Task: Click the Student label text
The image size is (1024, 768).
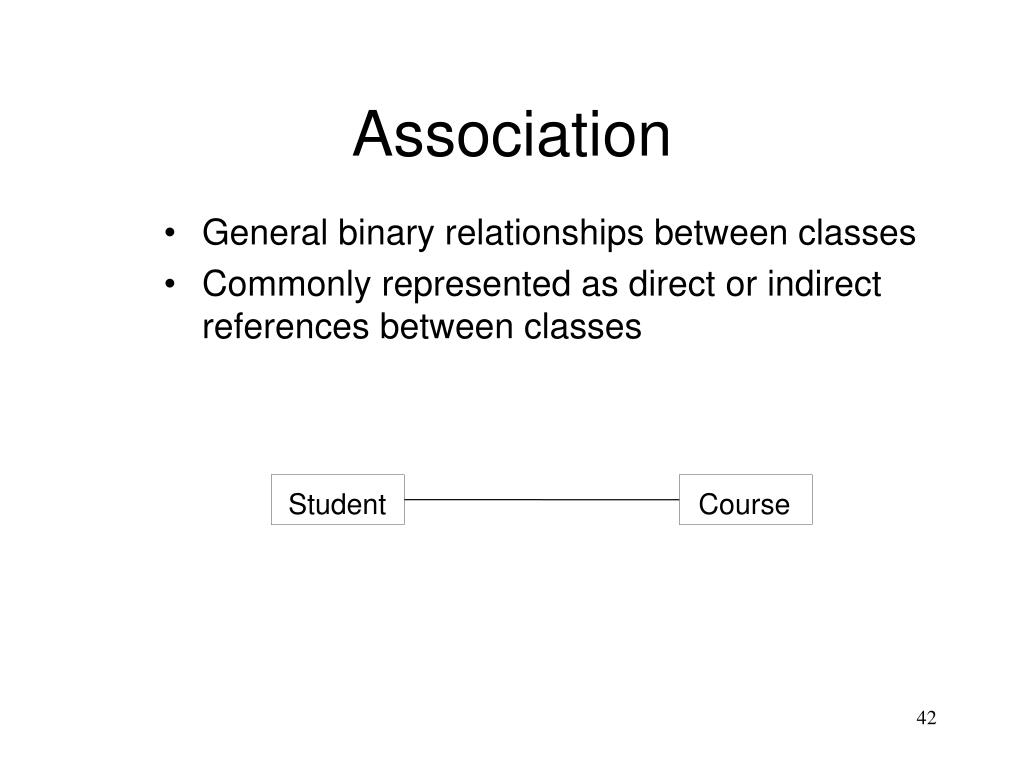Action: (x=337, y=504)
